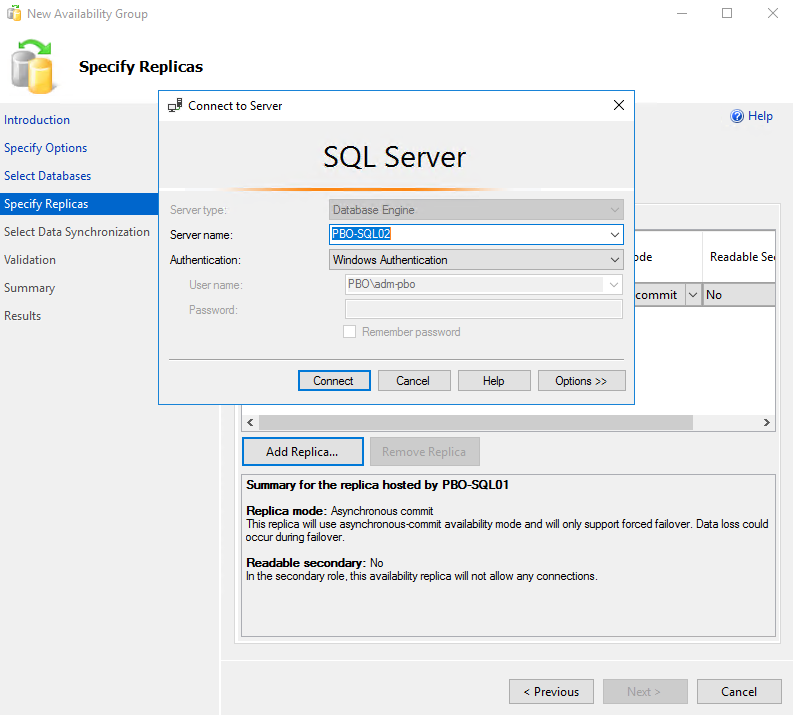Viewport: 793px width, 715px height.
Task: Click the Remove Replica button
Action: [424, 452]
